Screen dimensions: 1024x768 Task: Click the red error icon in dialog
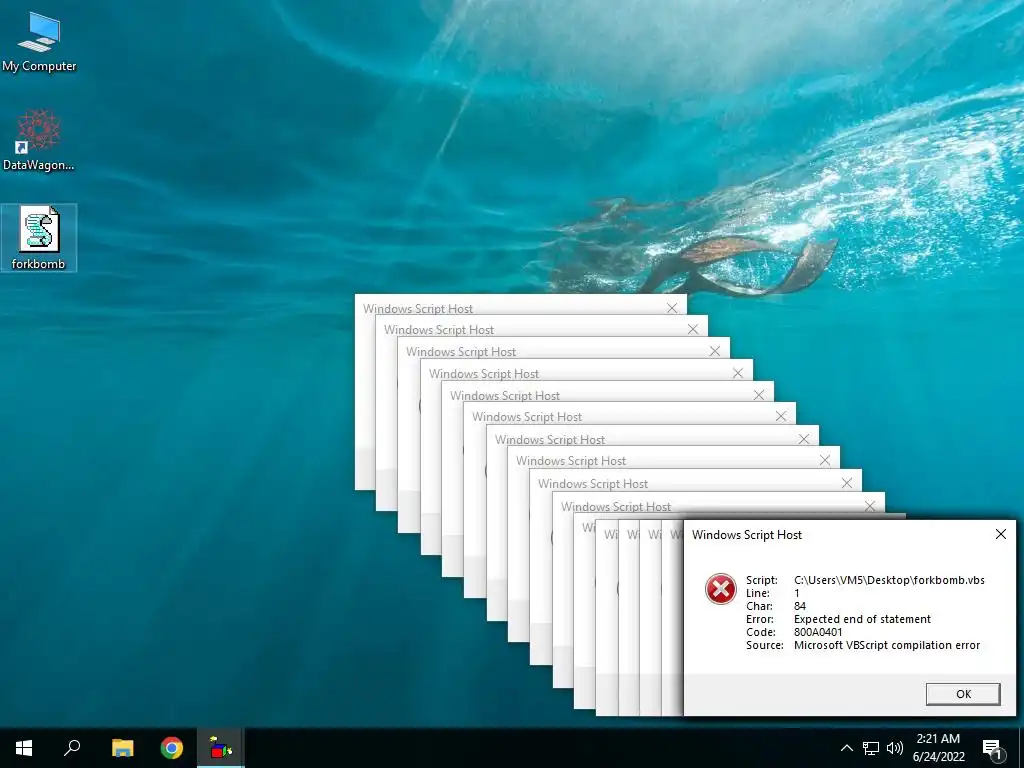(720, 589)
